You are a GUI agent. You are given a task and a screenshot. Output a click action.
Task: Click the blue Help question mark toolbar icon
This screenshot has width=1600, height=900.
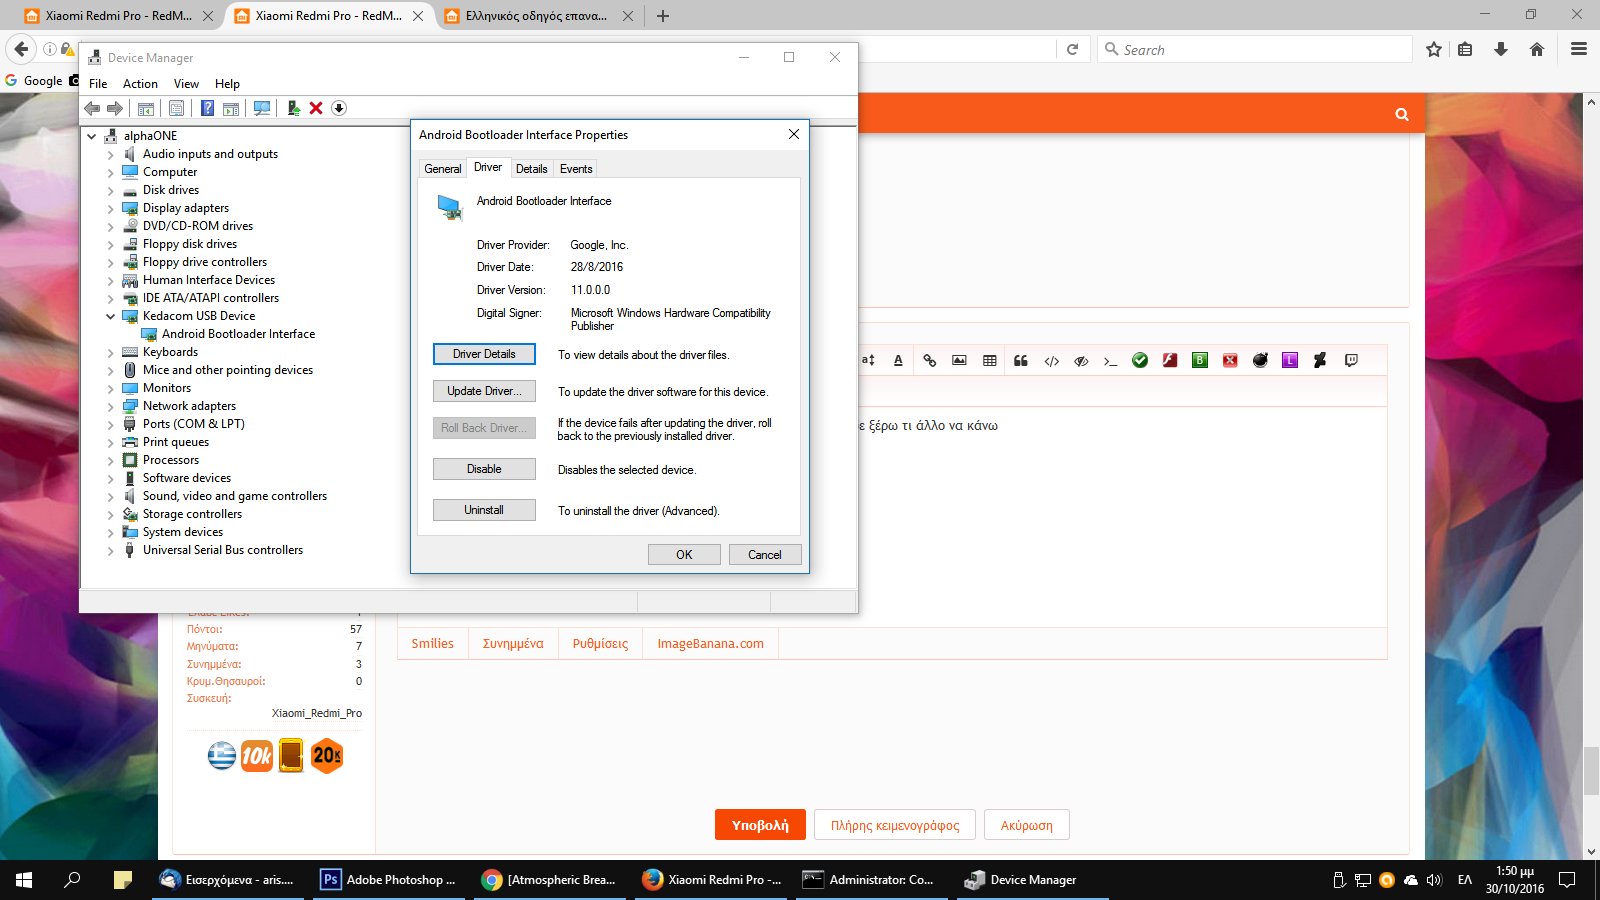pyautogui.click(x=207, y=108)
